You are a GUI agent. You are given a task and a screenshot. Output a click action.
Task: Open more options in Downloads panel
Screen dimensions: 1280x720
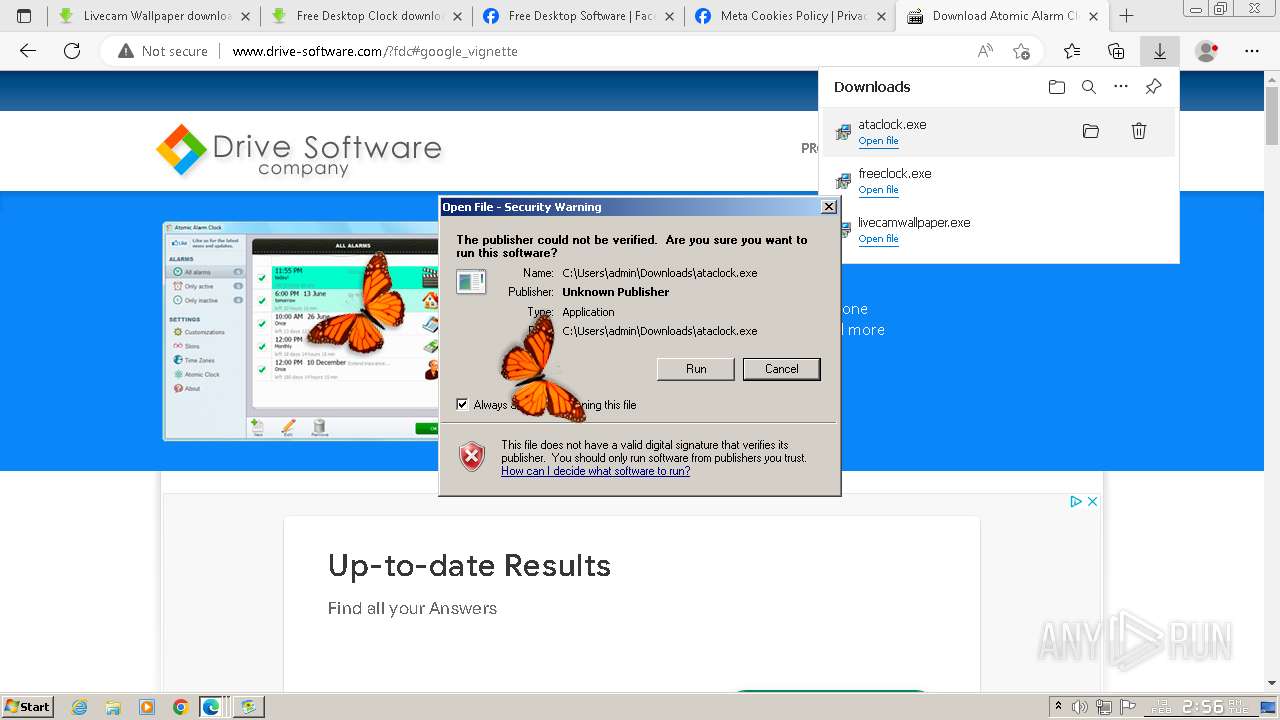point(1121,87)
